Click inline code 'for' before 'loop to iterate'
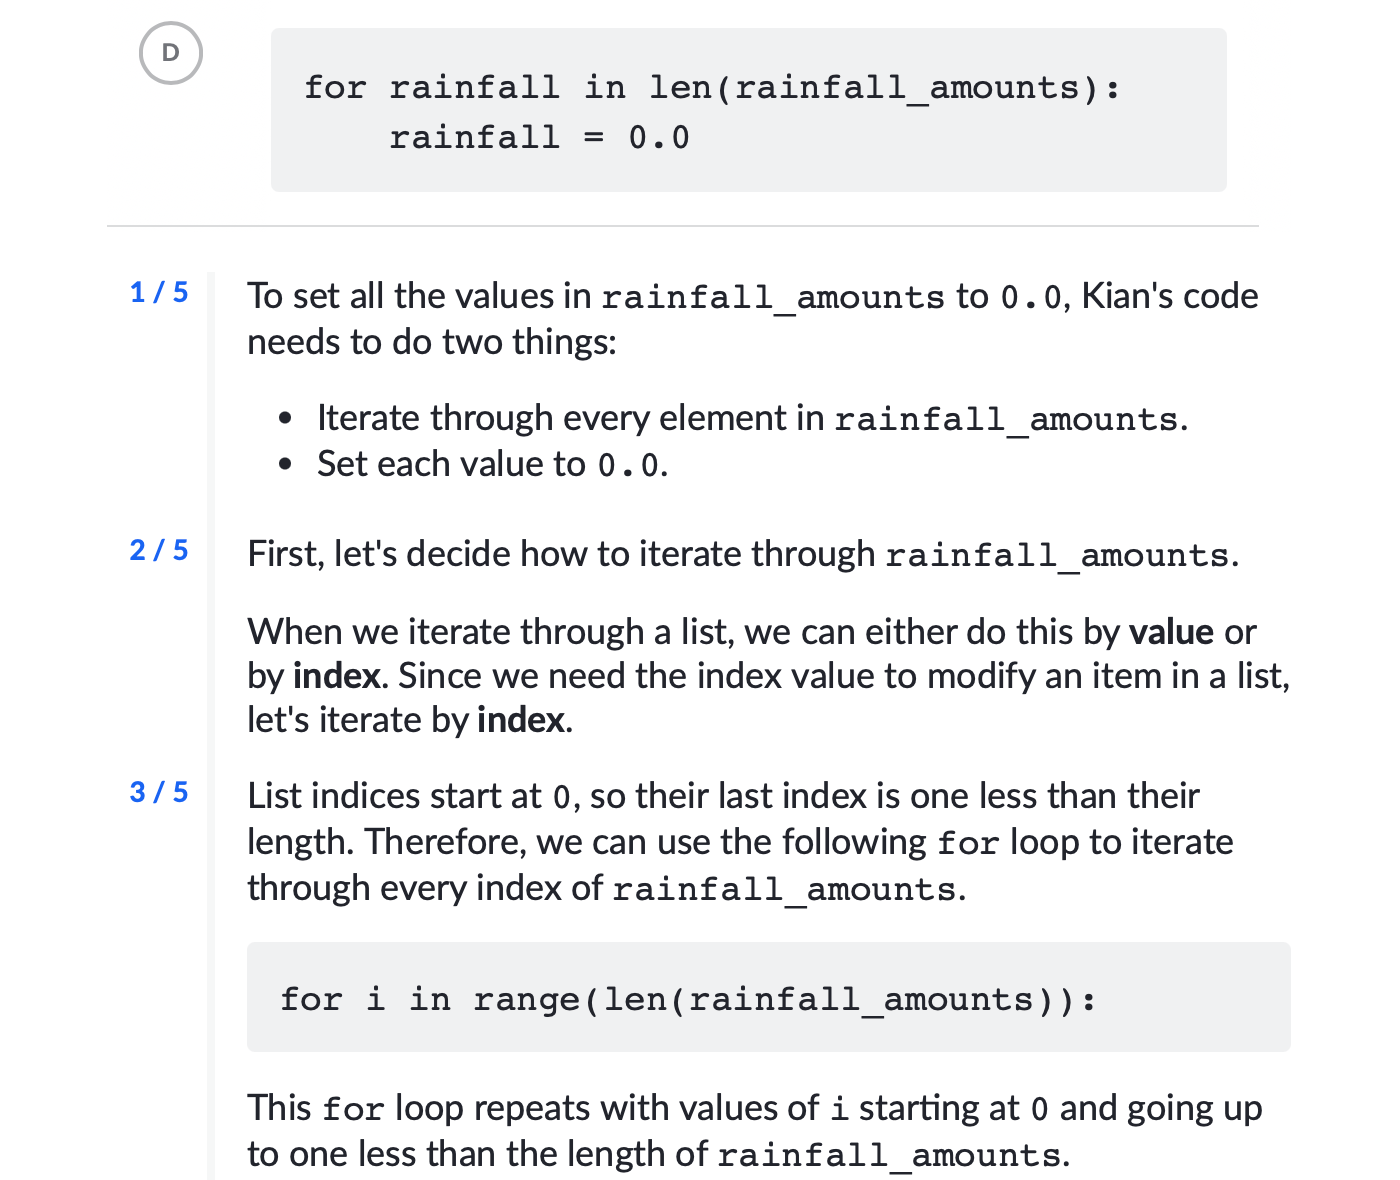1400x1180 pixels. point(968,843)
